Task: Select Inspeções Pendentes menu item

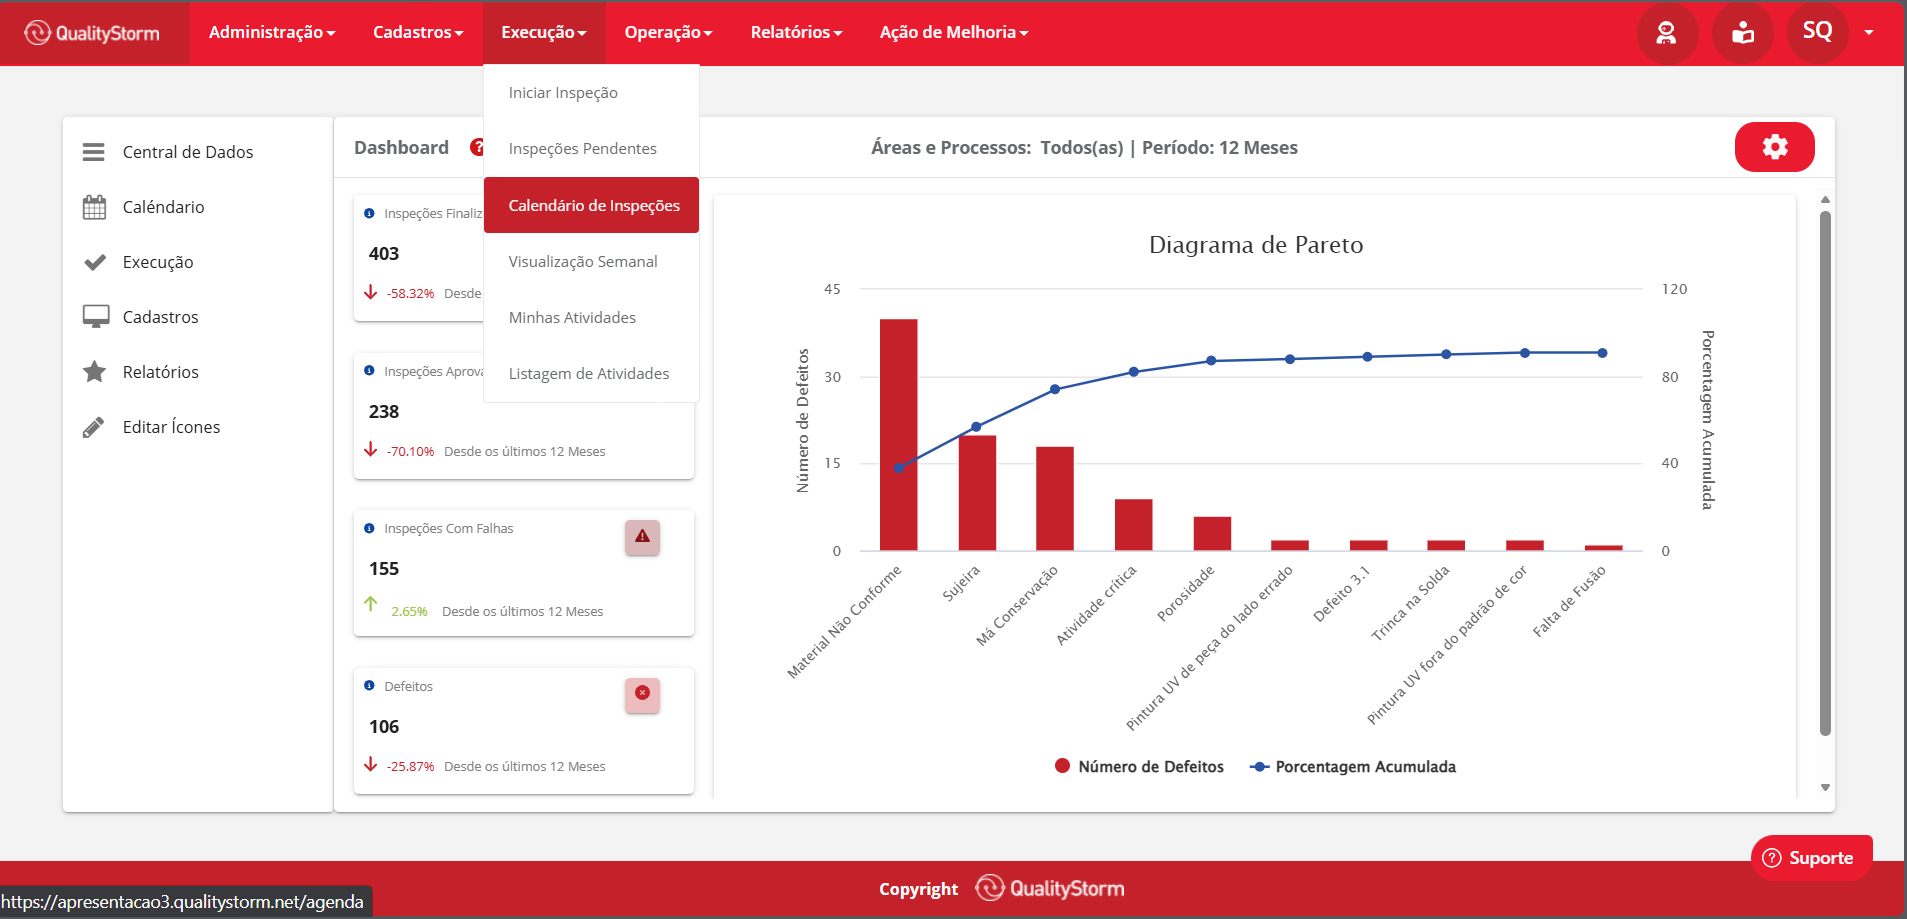Action: [x=591, y=149]
